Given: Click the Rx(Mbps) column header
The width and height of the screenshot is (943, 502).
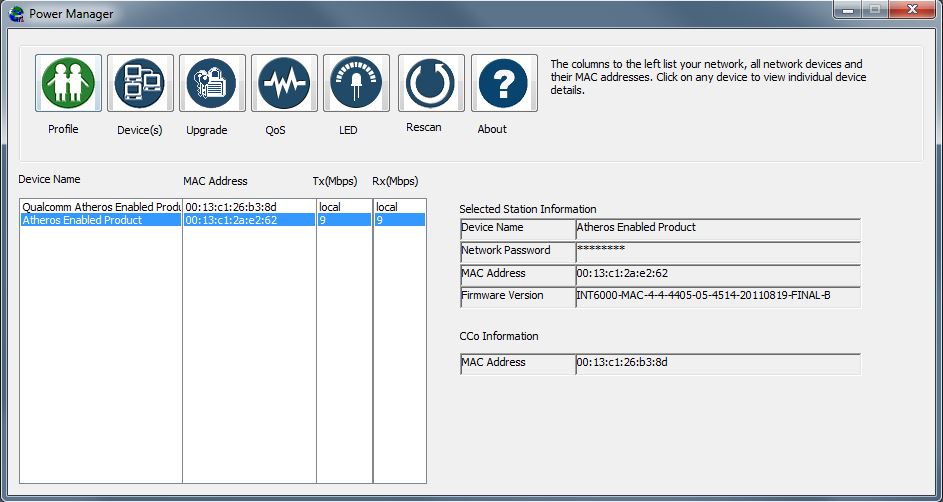Looking at the screenshot, I should point(395,181).
